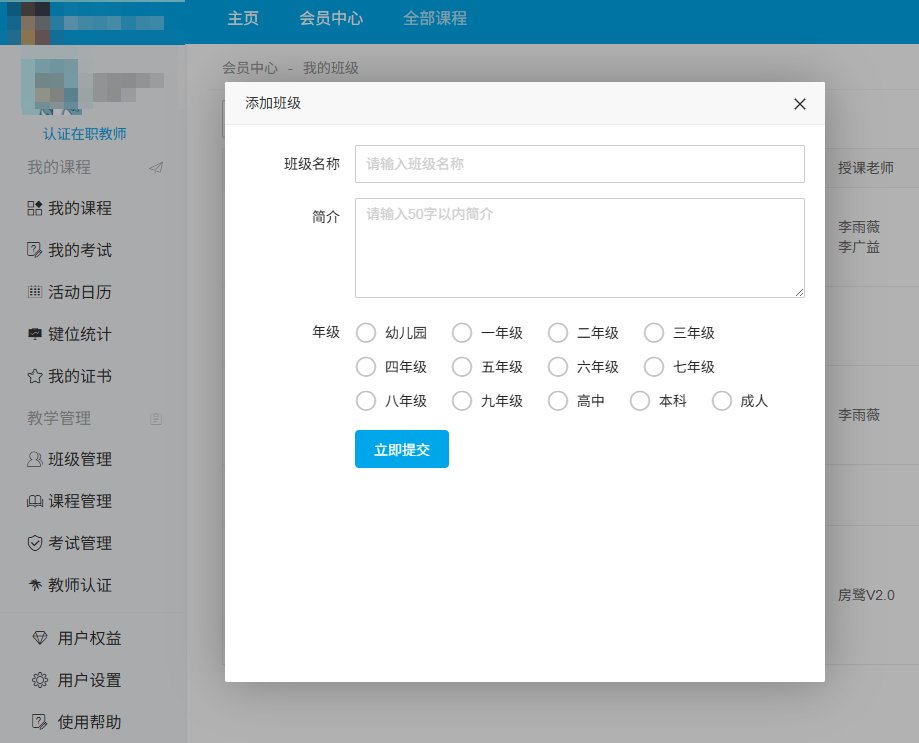
Task: Click the 我的考试 sidebar icon
Action: 34,251
